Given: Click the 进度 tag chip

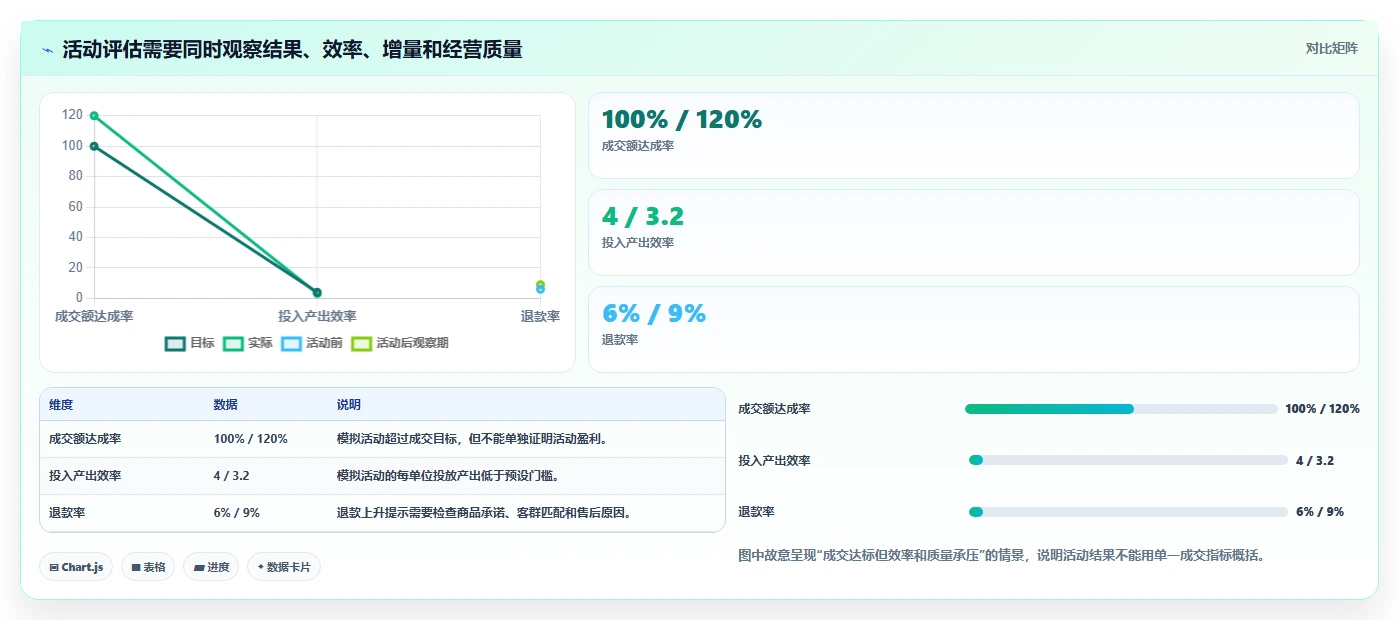Looking at the screenshot, I should (x=211, y=567).
